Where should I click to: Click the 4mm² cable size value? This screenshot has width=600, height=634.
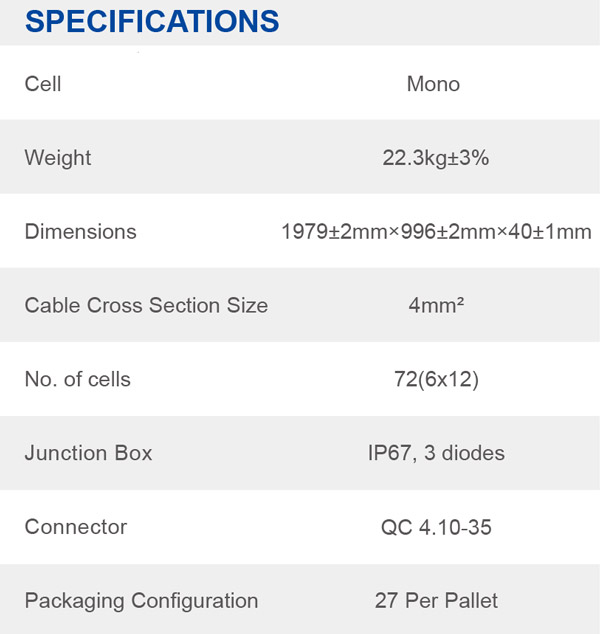tap(435, 306)
